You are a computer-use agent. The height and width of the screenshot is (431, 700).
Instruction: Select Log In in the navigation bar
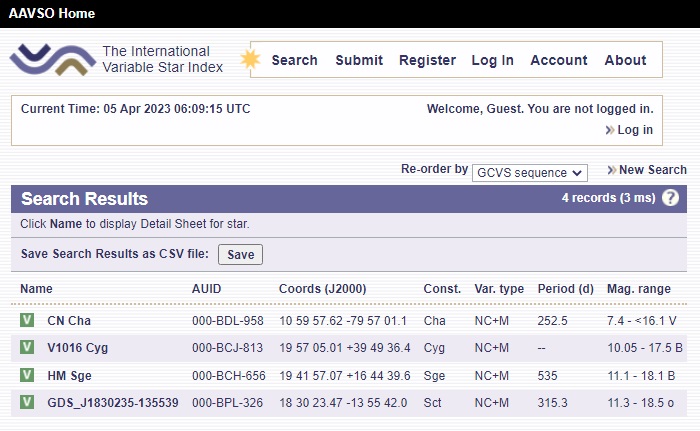point(492,60)
